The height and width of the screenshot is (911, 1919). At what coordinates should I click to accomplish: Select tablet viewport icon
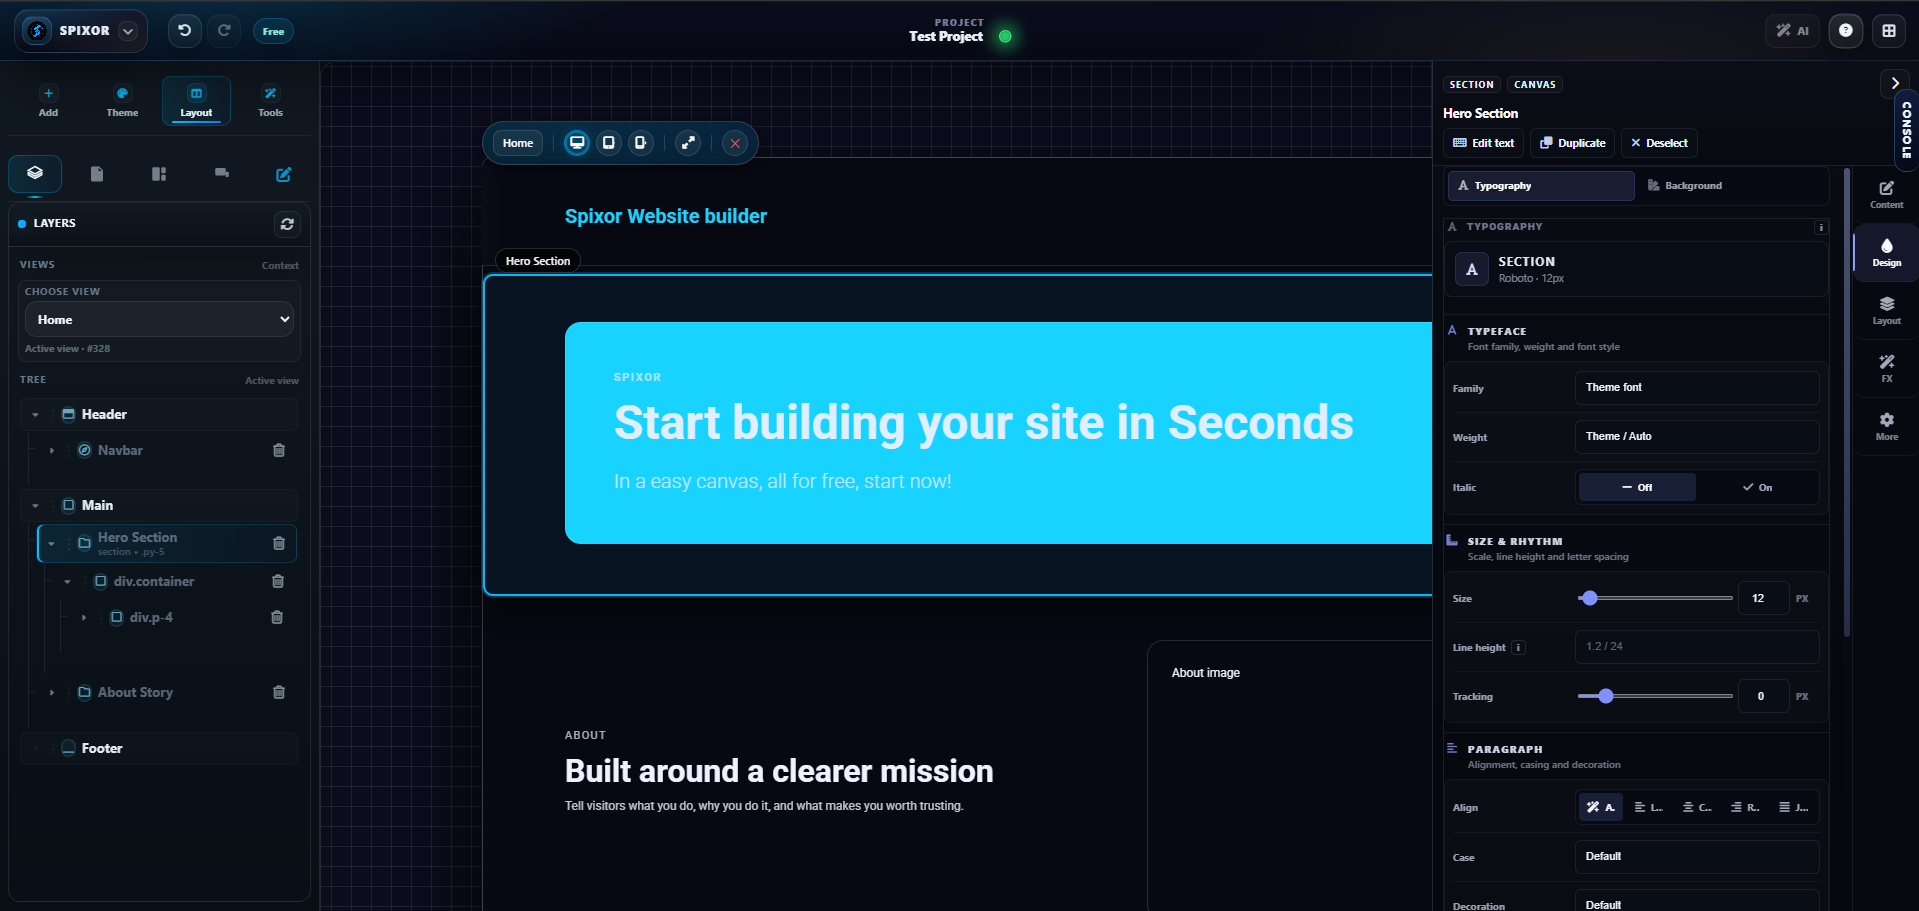pos(608,143)
